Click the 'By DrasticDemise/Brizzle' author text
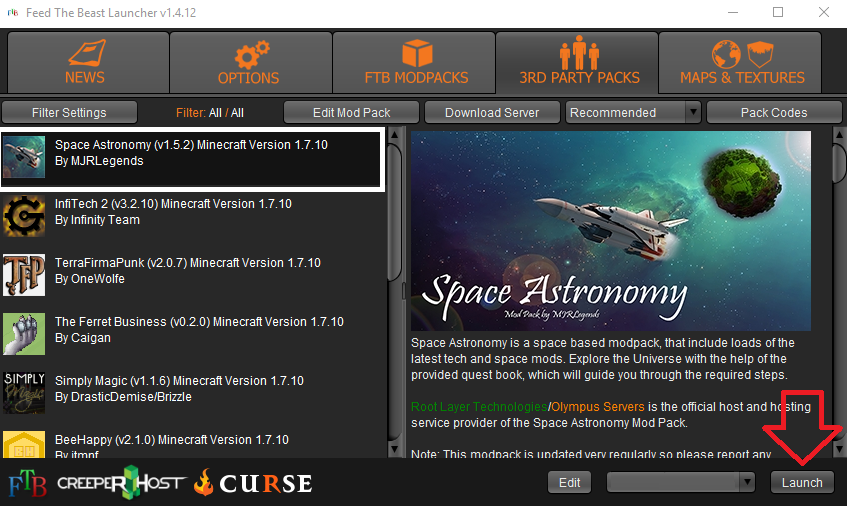 [123, 397]
